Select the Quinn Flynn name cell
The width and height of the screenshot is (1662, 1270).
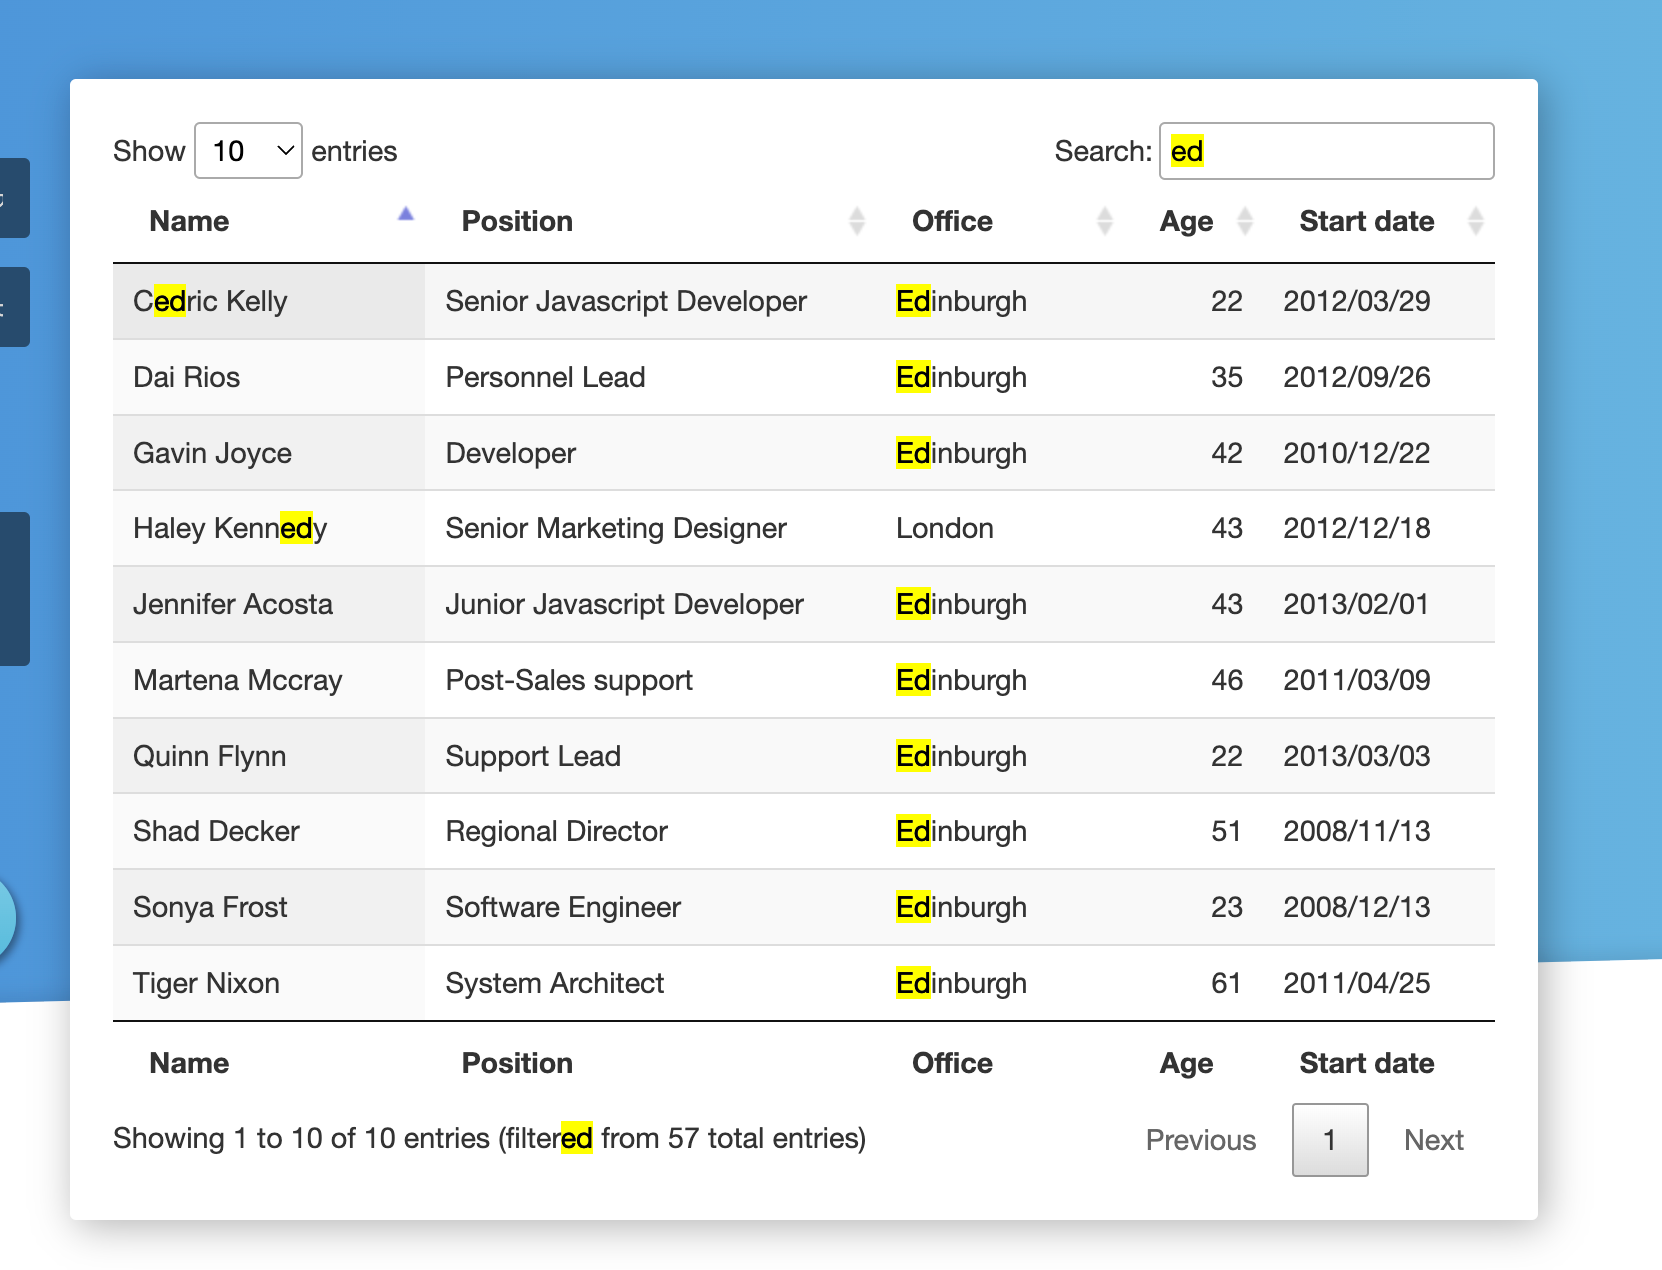(269, 756)
